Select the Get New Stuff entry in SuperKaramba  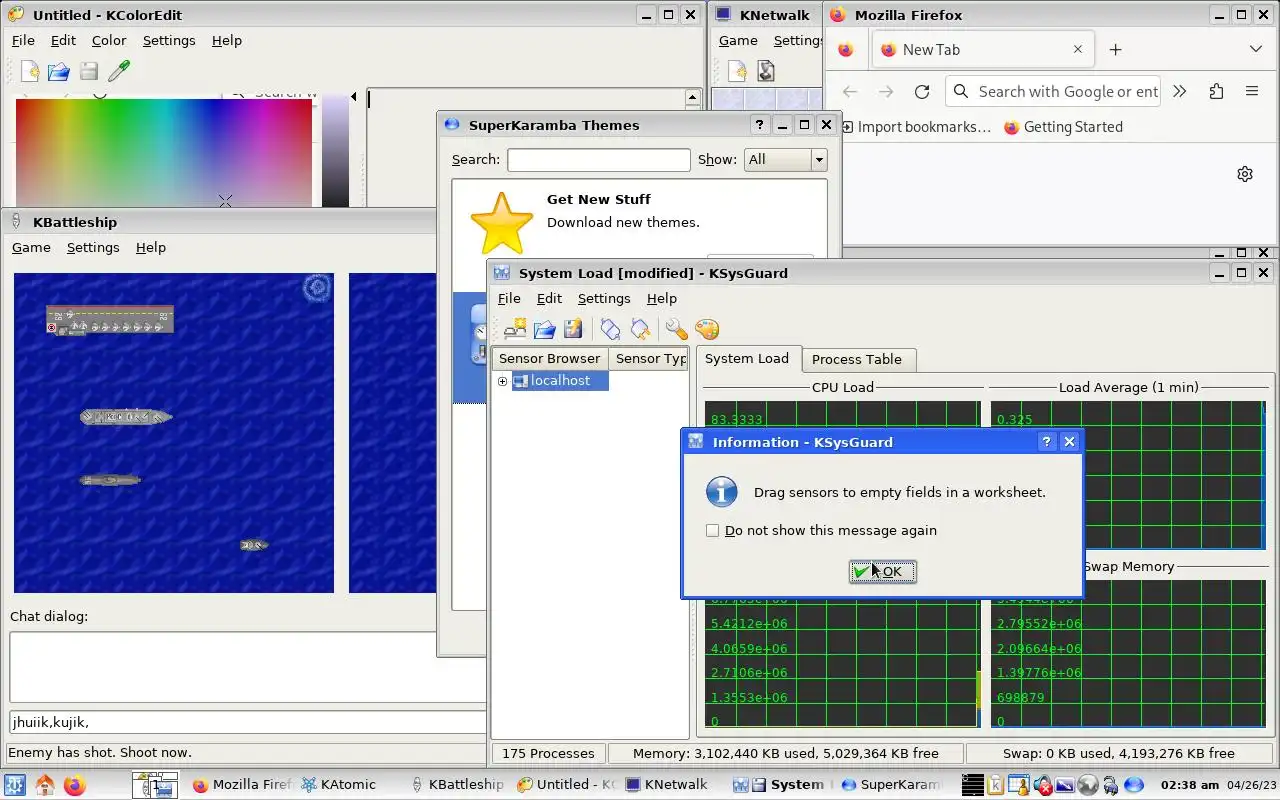click(x=639, y=222)
